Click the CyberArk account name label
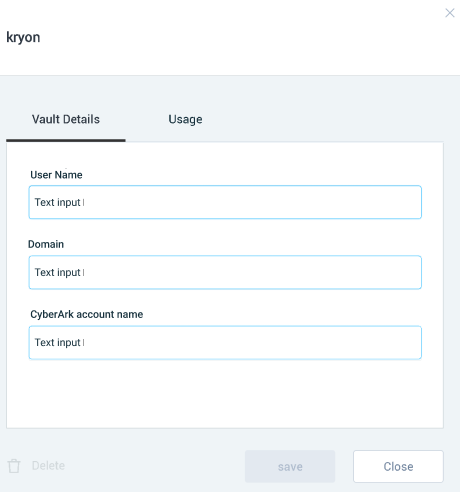This screenshot has height=492, width=460. (87, 314)
